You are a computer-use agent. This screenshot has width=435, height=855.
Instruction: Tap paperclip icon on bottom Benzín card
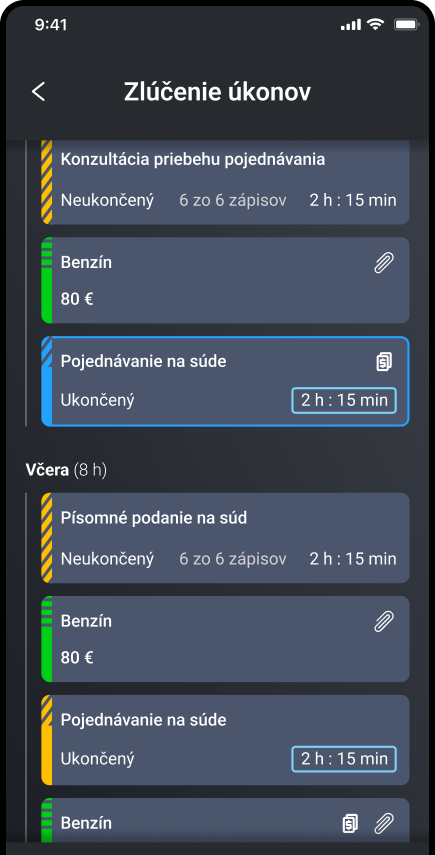pos(384,823)
